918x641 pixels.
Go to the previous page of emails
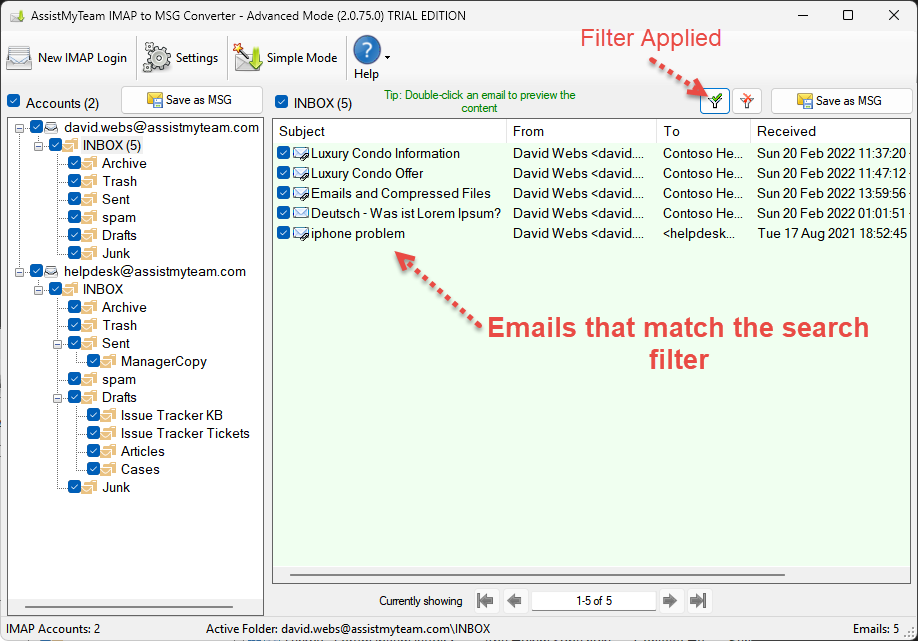point(515,601)
